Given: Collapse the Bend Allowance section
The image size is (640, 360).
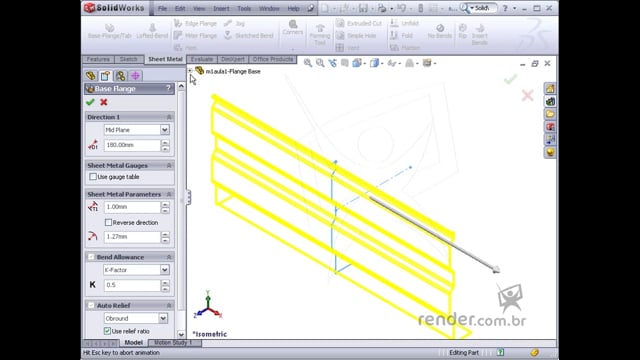Looking at the screenshot, I should (169, 257).
